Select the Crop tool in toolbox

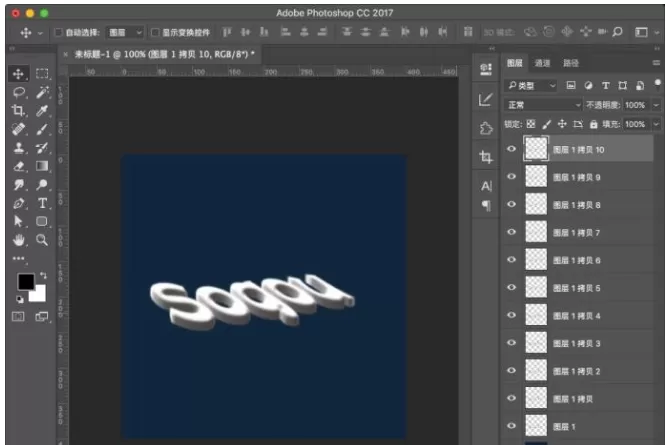pyautogui.click(x=18, y=110)
